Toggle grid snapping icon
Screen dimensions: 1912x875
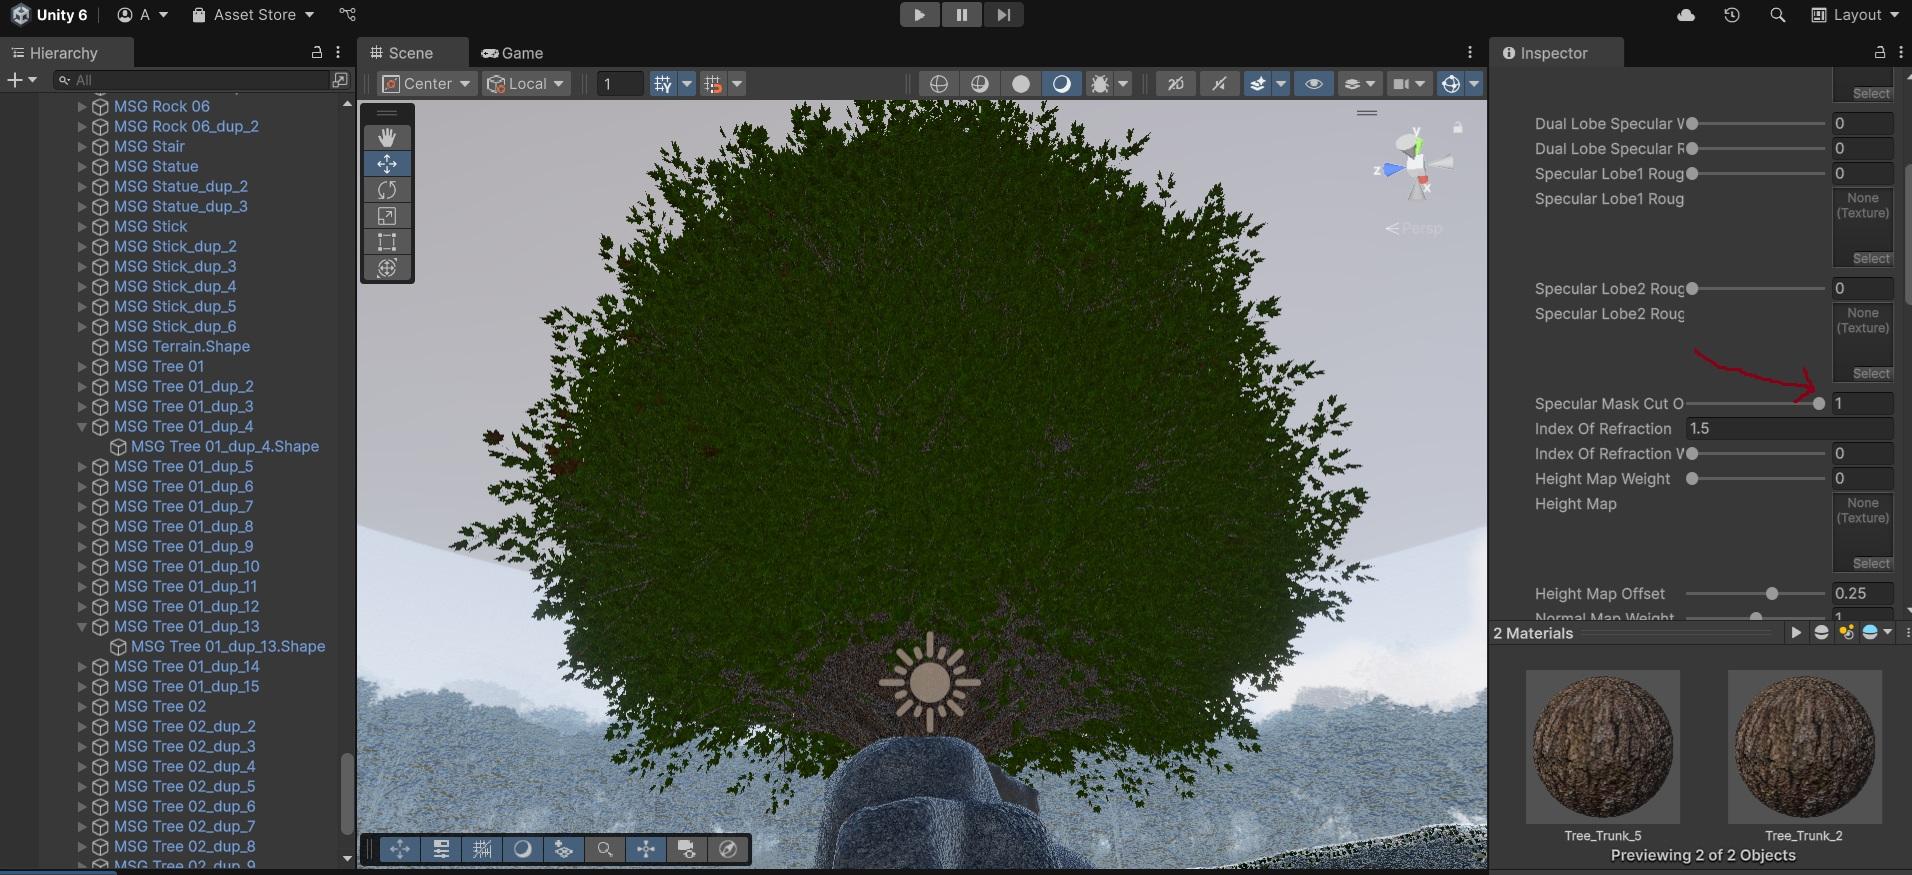(663, 84)
